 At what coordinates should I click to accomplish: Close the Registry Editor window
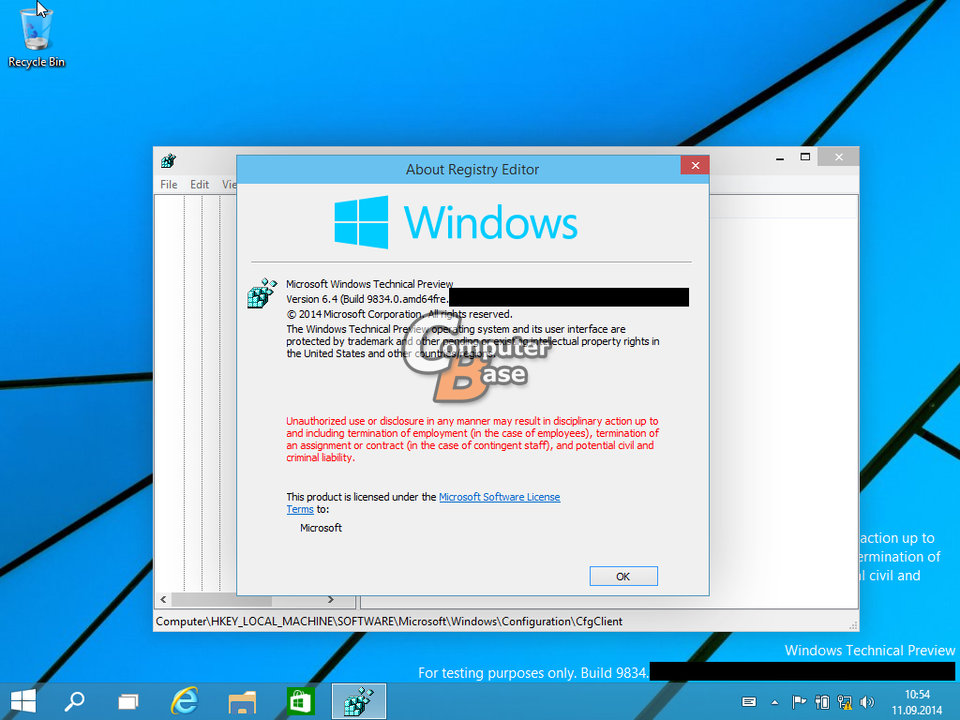838,157
